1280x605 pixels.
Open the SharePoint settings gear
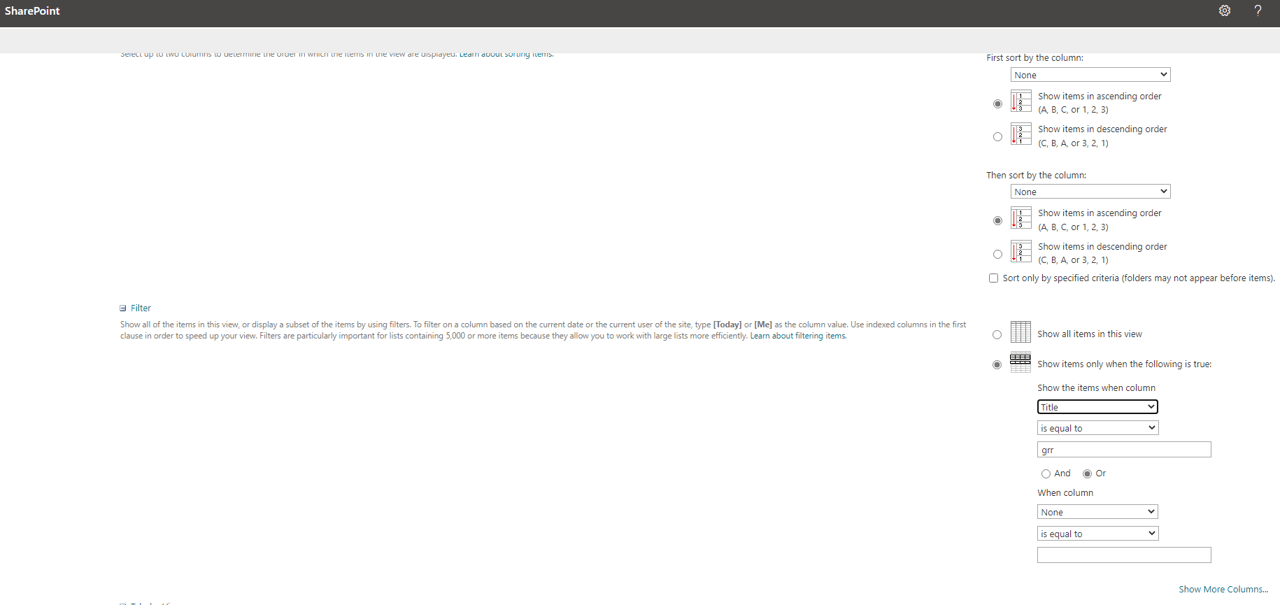(x=1225, y=11)
